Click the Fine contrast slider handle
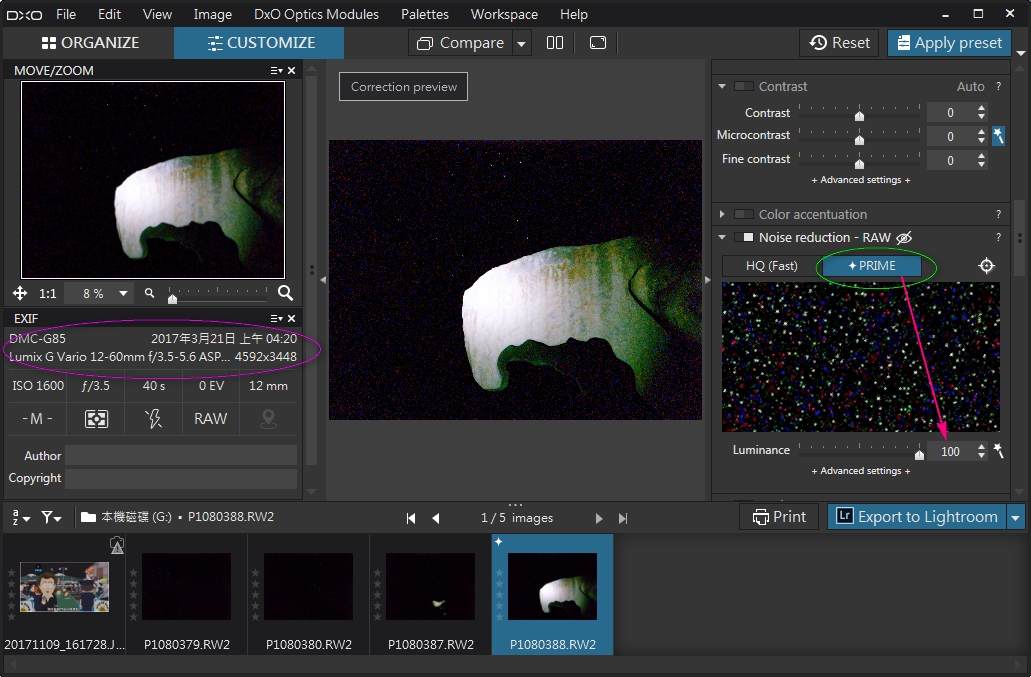1031x677 pixels. (859, 164)
